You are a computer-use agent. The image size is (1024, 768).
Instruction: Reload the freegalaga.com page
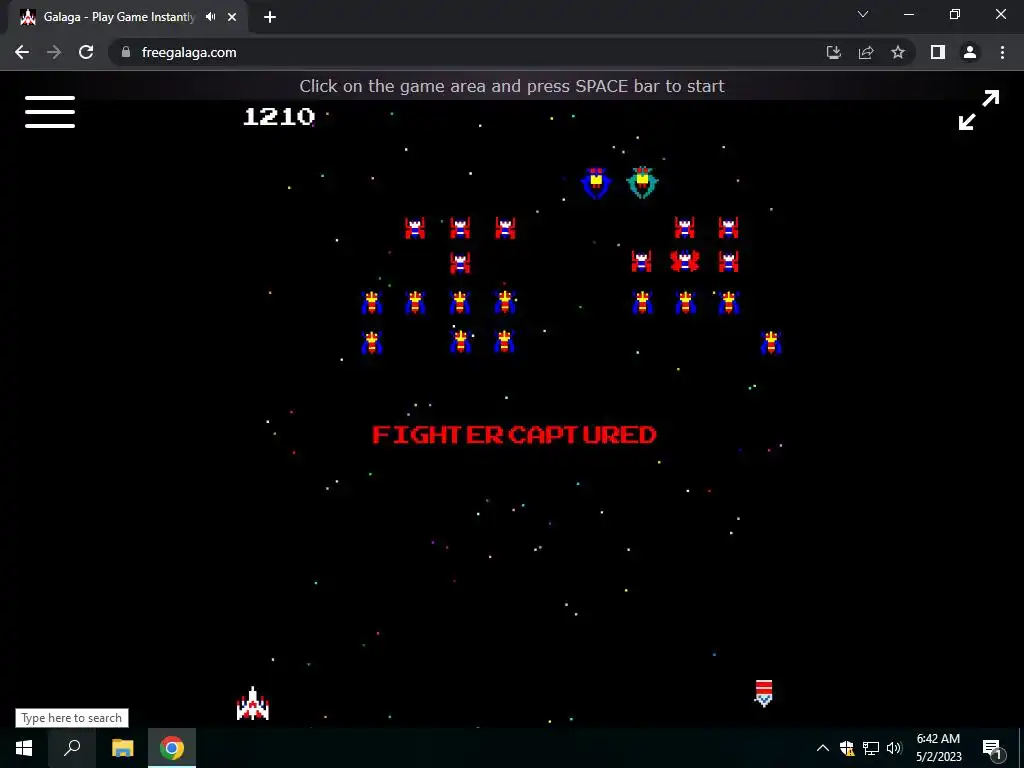(x=86, y=52)
